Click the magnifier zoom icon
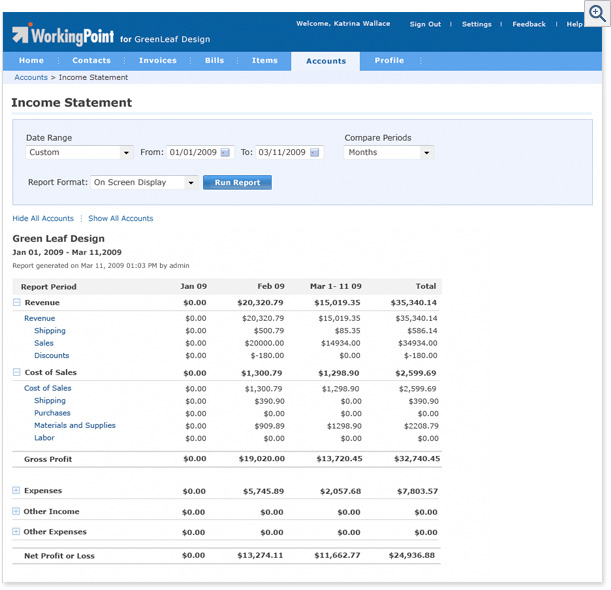Viewport: 611px width, 590px height. 597,13
